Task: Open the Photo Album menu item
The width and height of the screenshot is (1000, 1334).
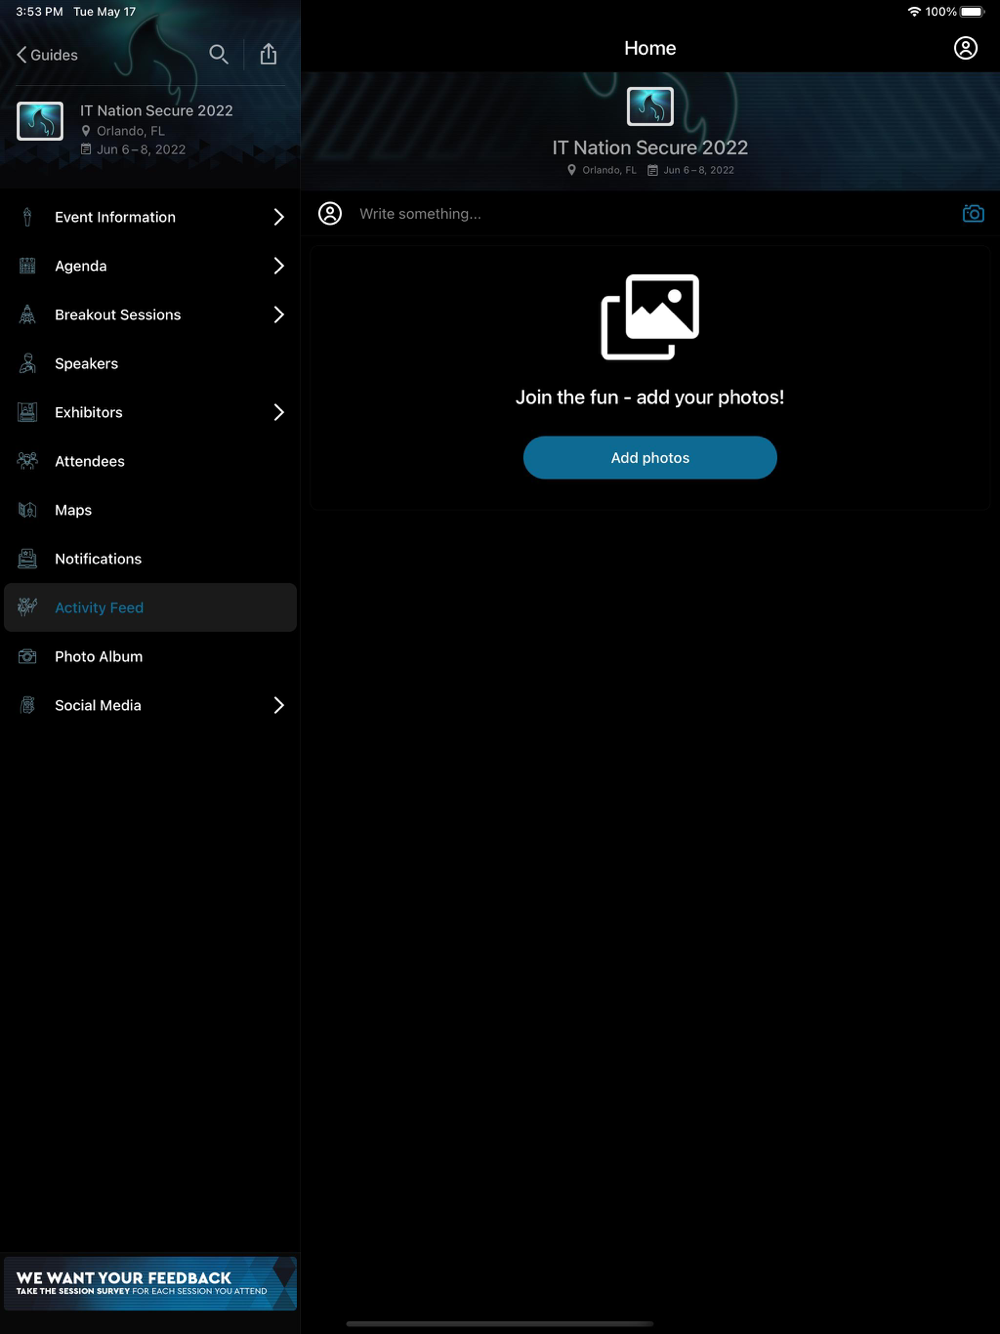Action: [150, 656]
